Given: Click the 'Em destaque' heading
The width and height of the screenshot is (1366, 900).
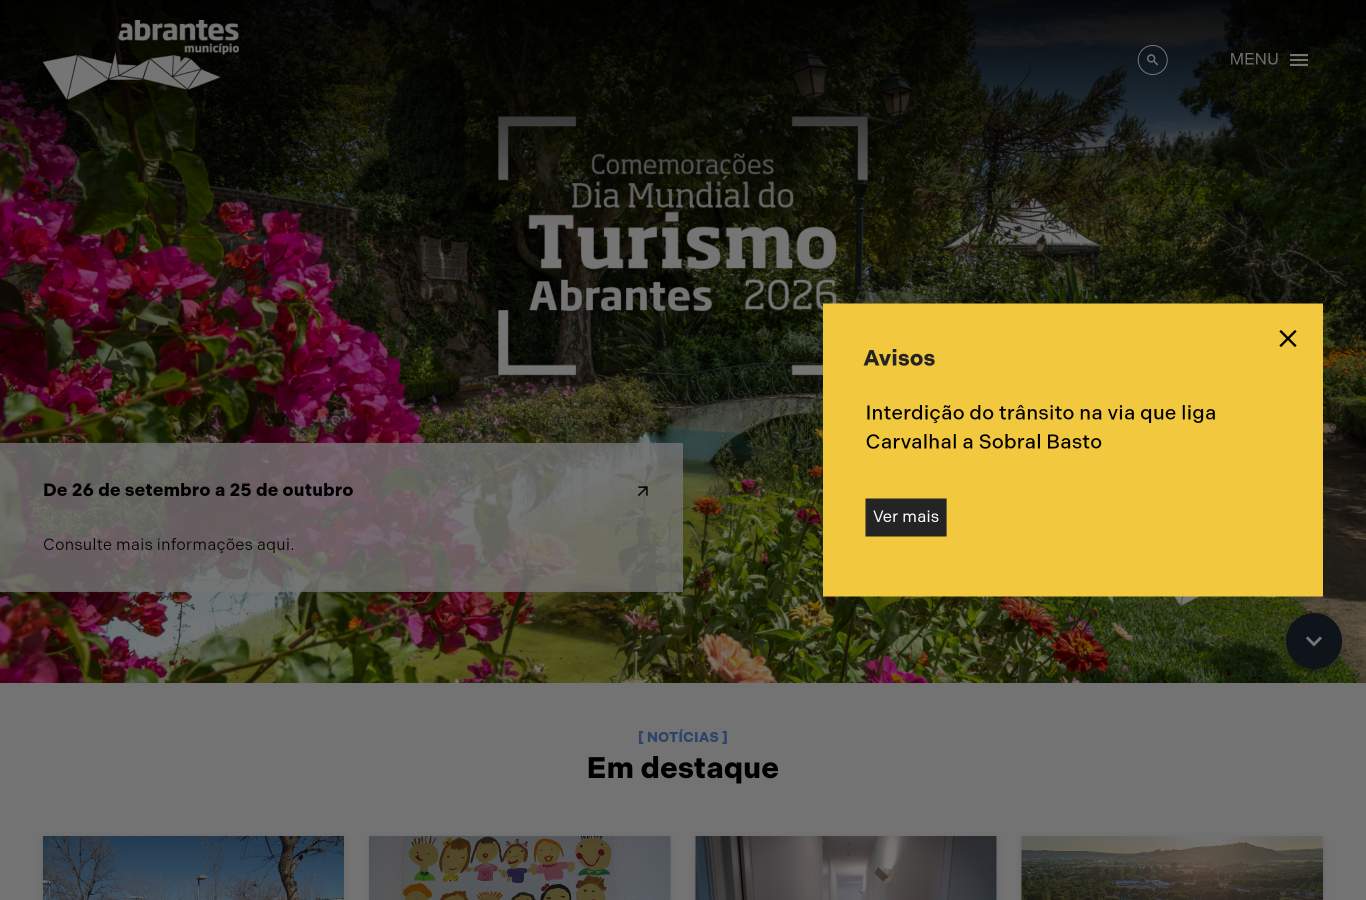Looking at the screenshot, I should tap(683, 768).
